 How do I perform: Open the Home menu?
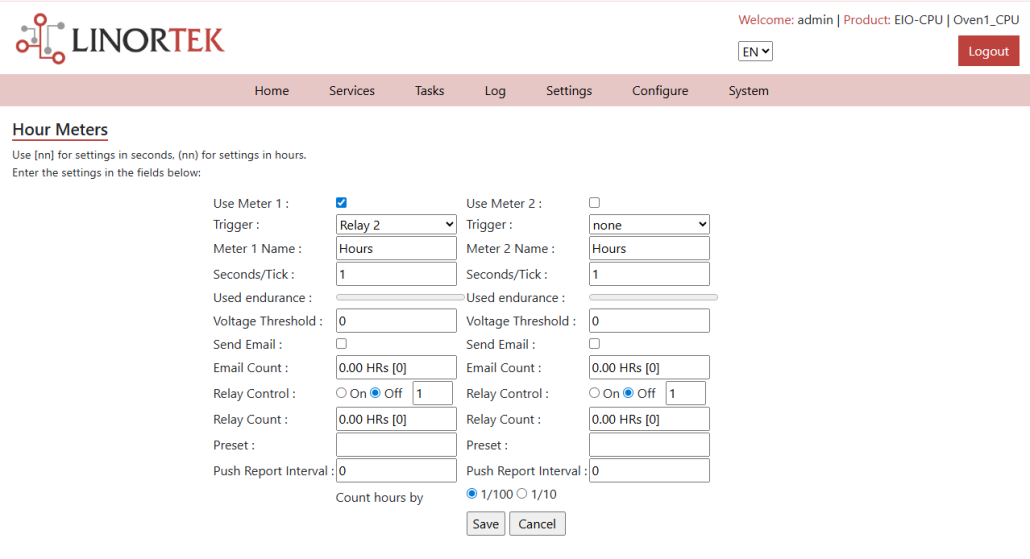pyautogui.click(x=271, y=91)
